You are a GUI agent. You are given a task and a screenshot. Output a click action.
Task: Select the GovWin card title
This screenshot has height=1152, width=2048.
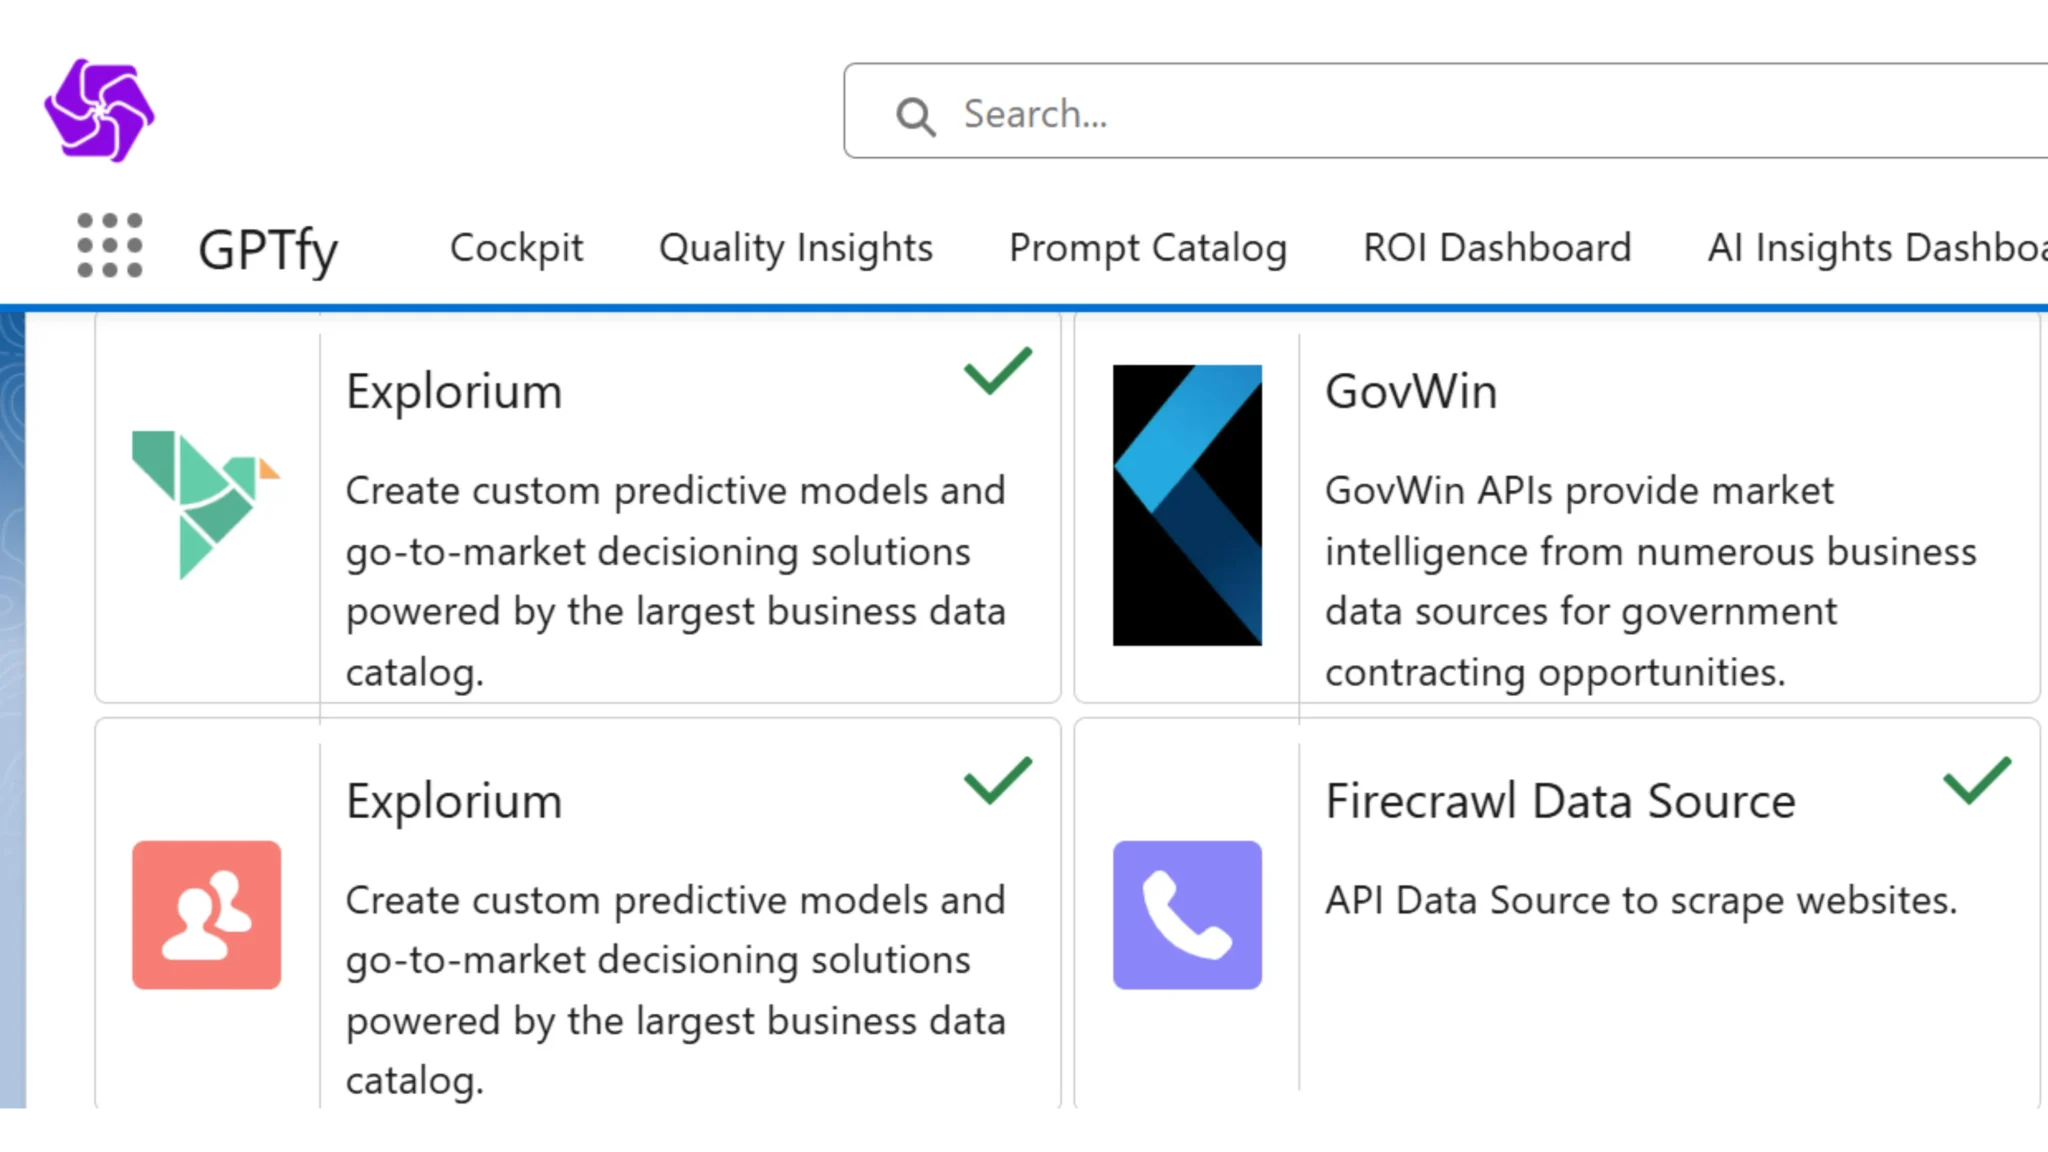[x=1411, y=391]
